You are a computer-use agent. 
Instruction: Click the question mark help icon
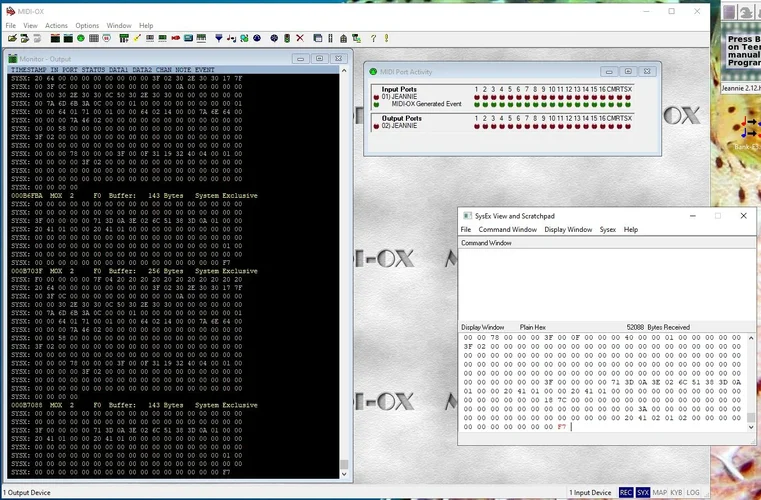[x=373, y=38]
